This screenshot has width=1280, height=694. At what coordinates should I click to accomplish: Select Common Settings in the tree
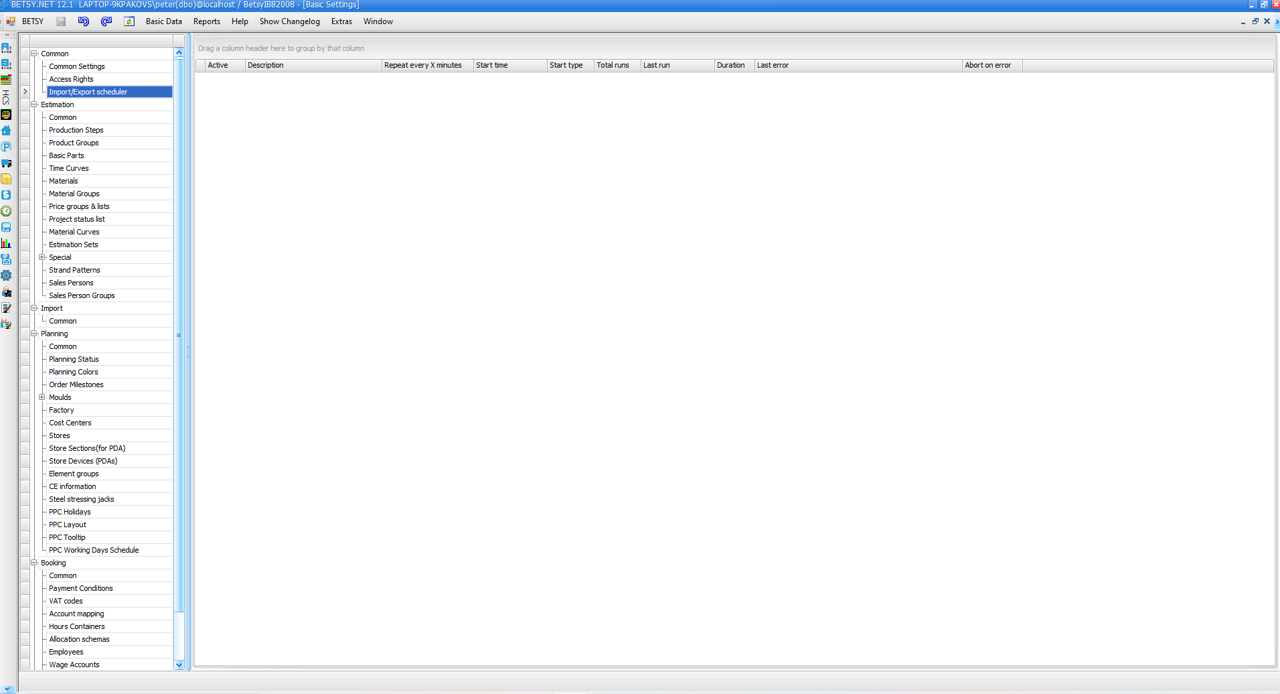pyautogui.click(x=77, y=67)
